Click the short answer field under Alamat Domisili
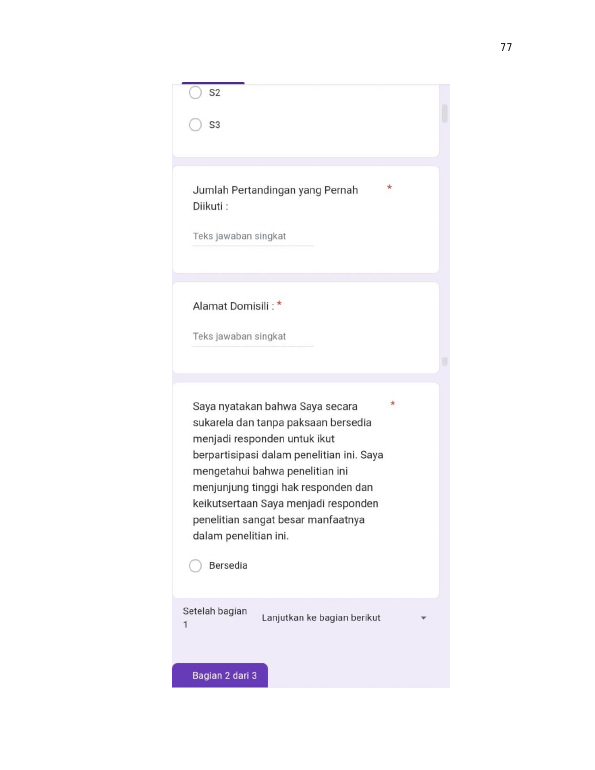 (x=253, y=336)
